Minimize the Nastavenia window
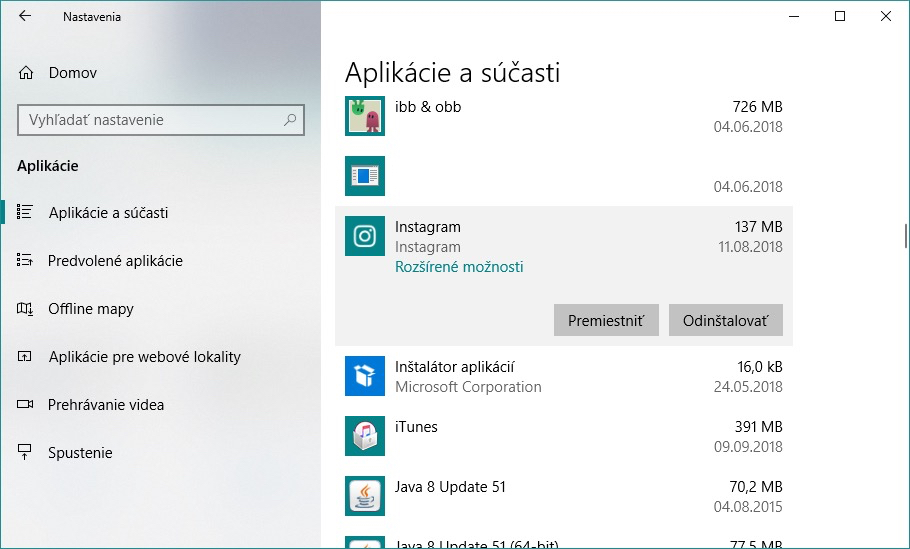This screenshot has width=910, height=549. point(795,16)
